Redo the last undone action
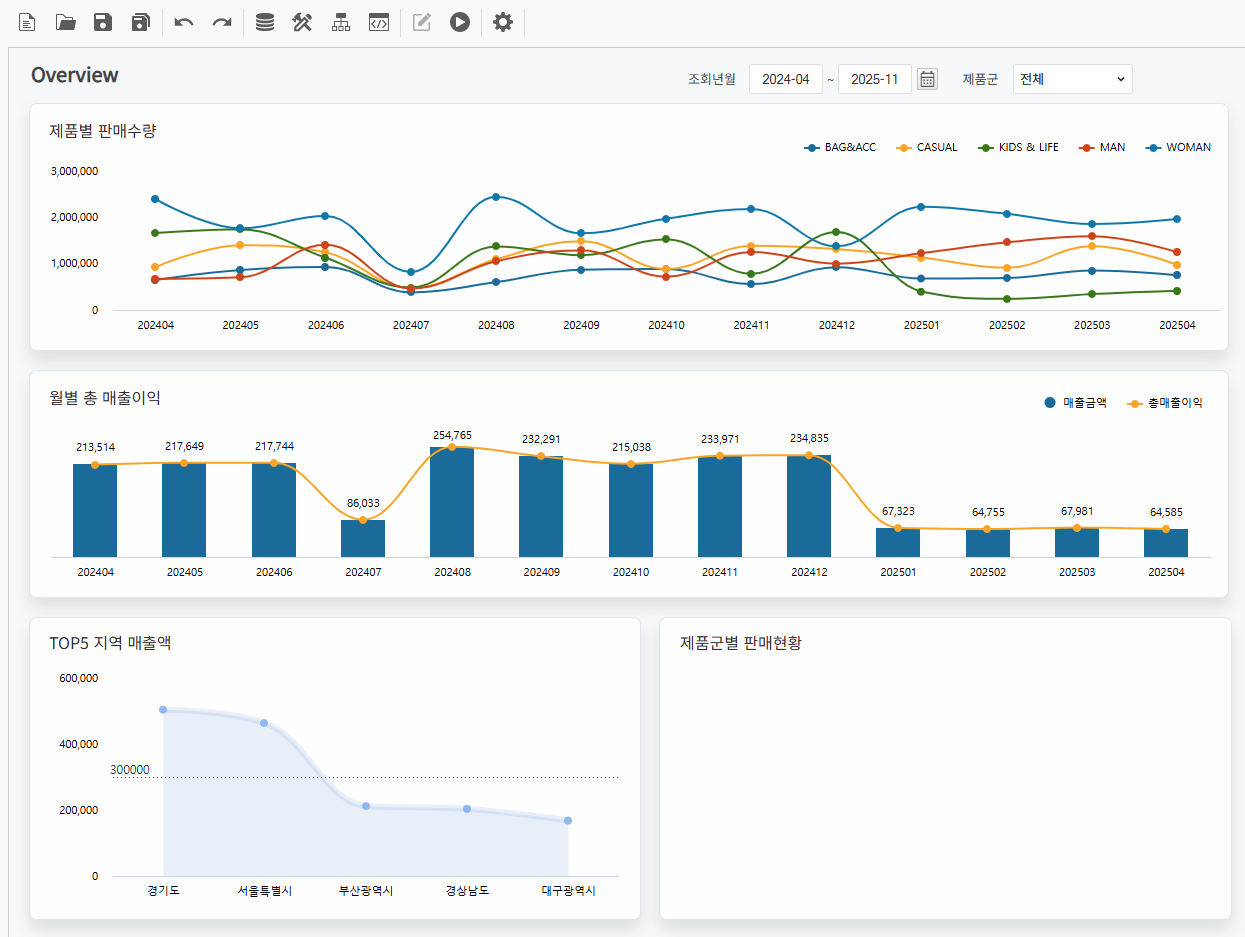The width and height of the screenshot is (1245, 937). point(221,22)
